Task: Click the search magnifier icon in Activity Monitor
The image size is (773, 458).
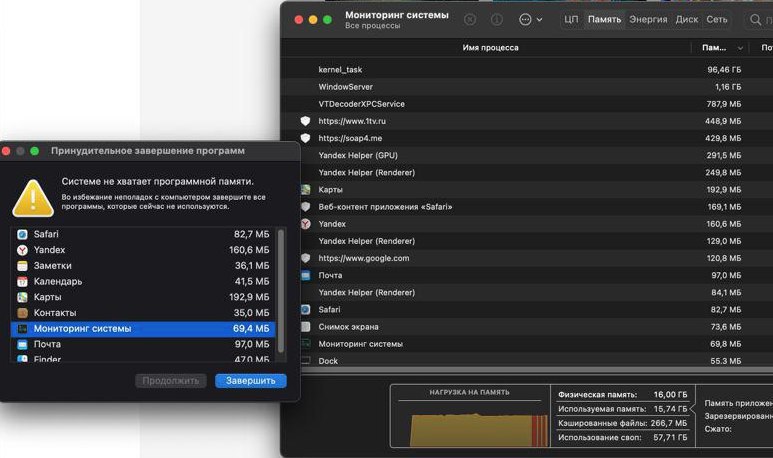Action: 755,19
